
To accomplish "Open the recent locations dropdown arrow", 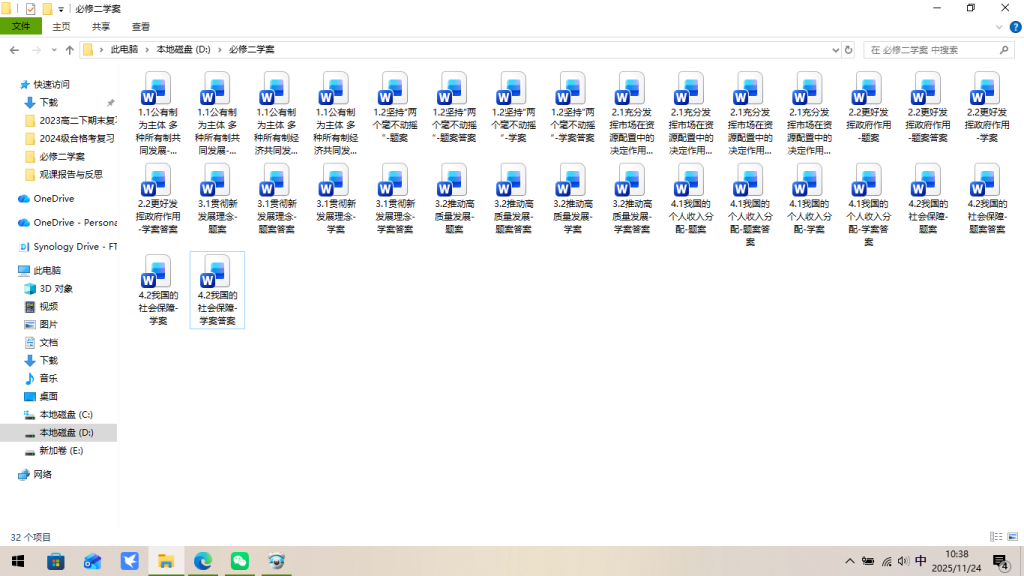I will pyautogui.click(x=52, y=49).
